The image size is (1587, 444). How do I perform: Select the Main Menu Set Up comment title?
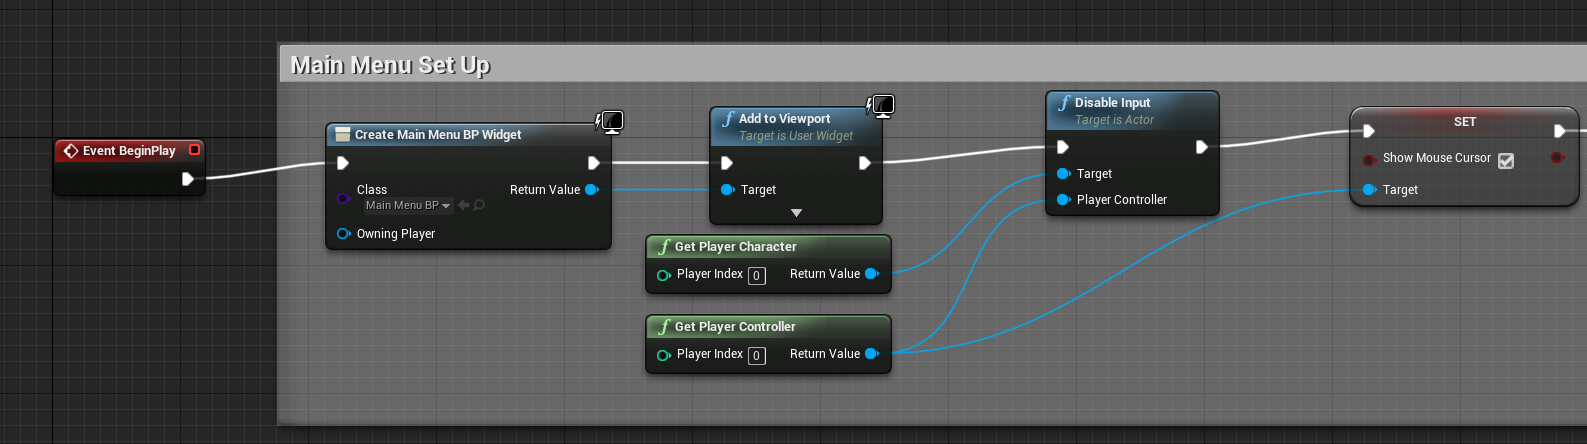coord(390,65)
